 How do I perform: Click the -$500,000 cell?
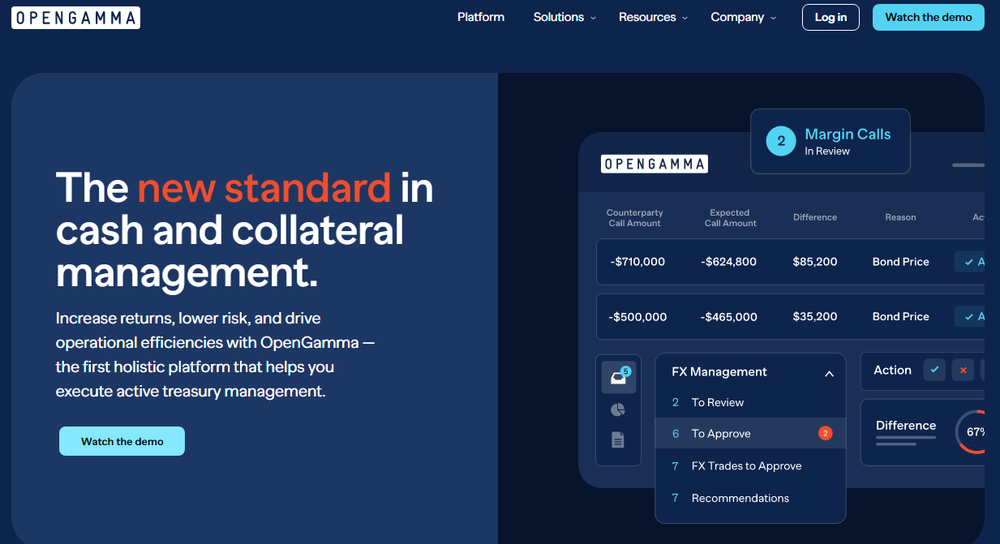click(637, 316)
